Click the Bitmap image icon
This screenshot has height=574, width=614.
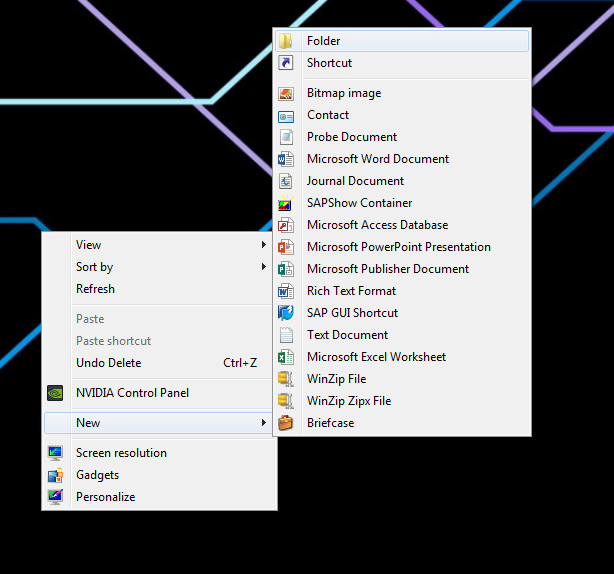click(x=285, y=93)
